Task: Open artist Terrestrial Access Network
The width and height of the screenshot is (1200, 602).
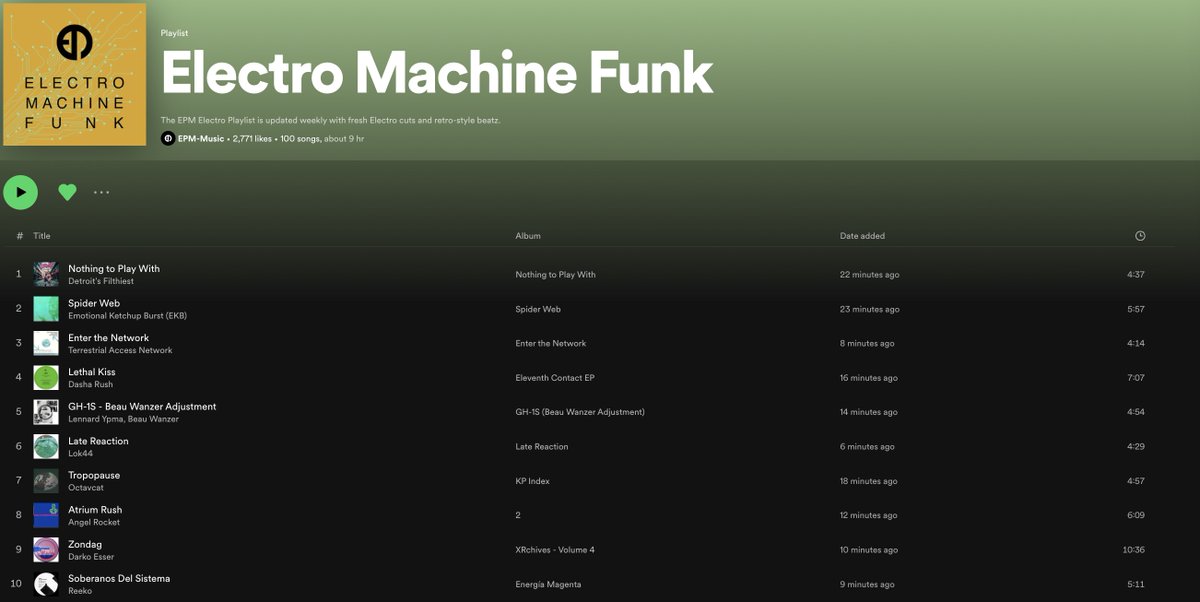Action: point(120,351)
